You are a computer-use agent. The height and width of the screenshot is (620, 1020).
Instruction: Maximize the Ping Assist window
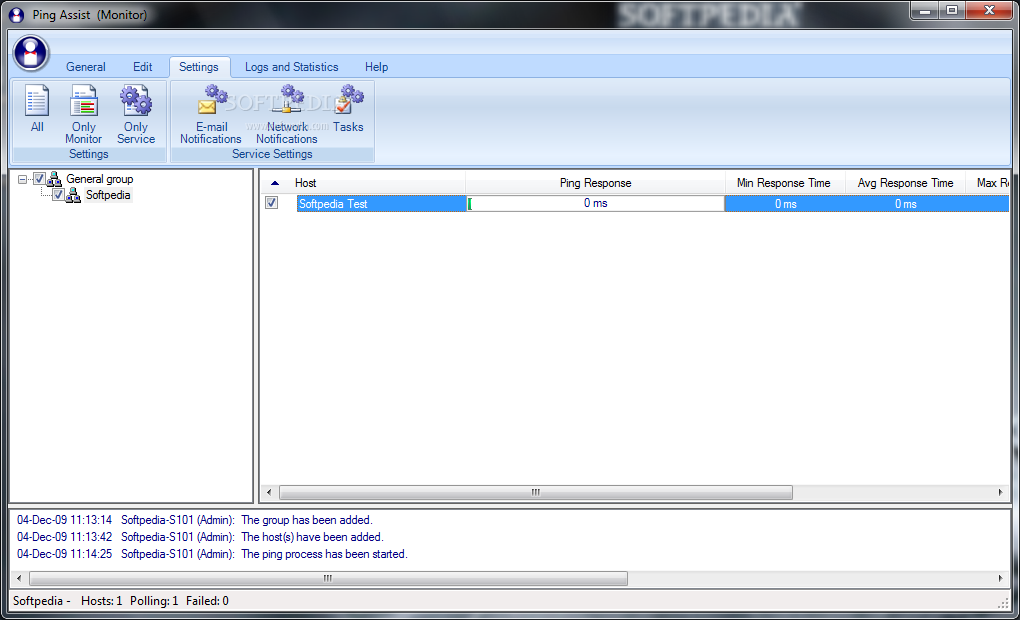click(x=952, y=11)
